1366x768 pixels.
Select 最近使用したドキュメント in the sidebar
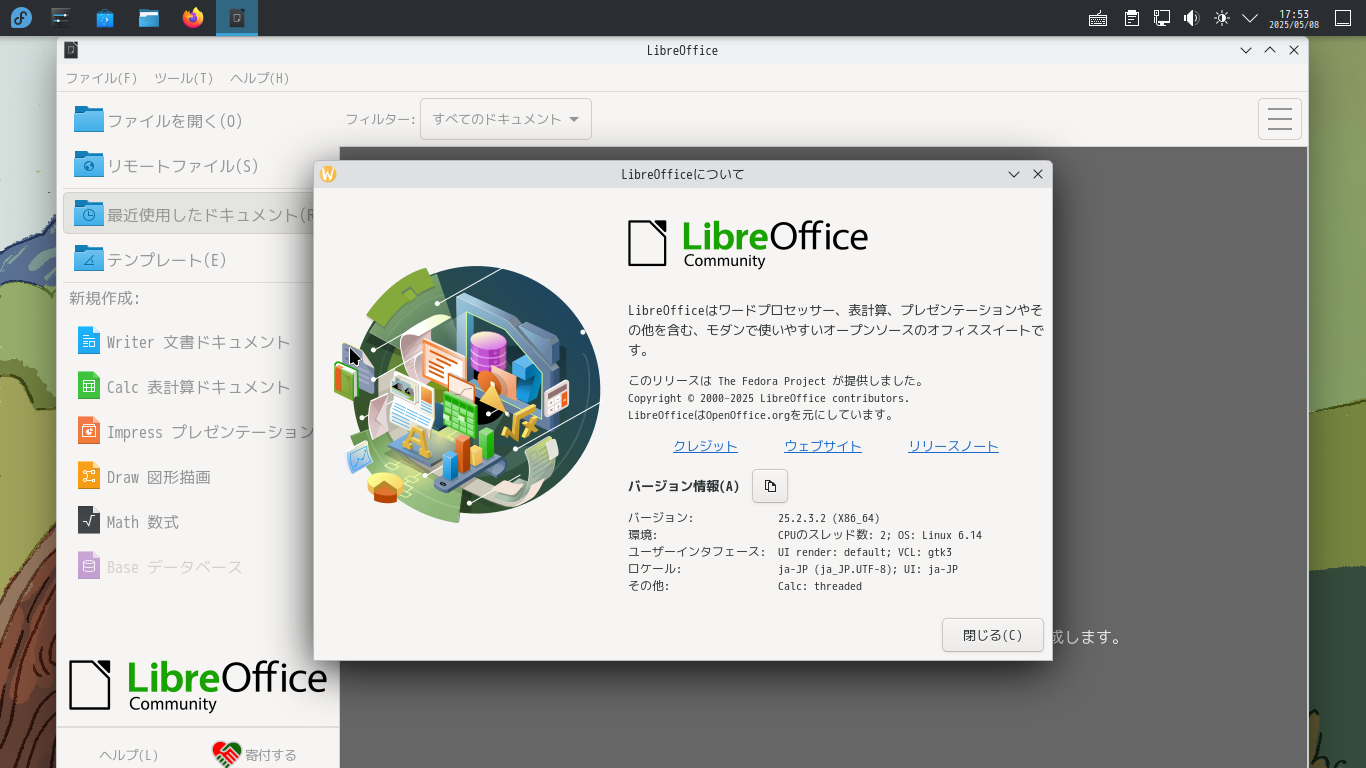[190, 214]
